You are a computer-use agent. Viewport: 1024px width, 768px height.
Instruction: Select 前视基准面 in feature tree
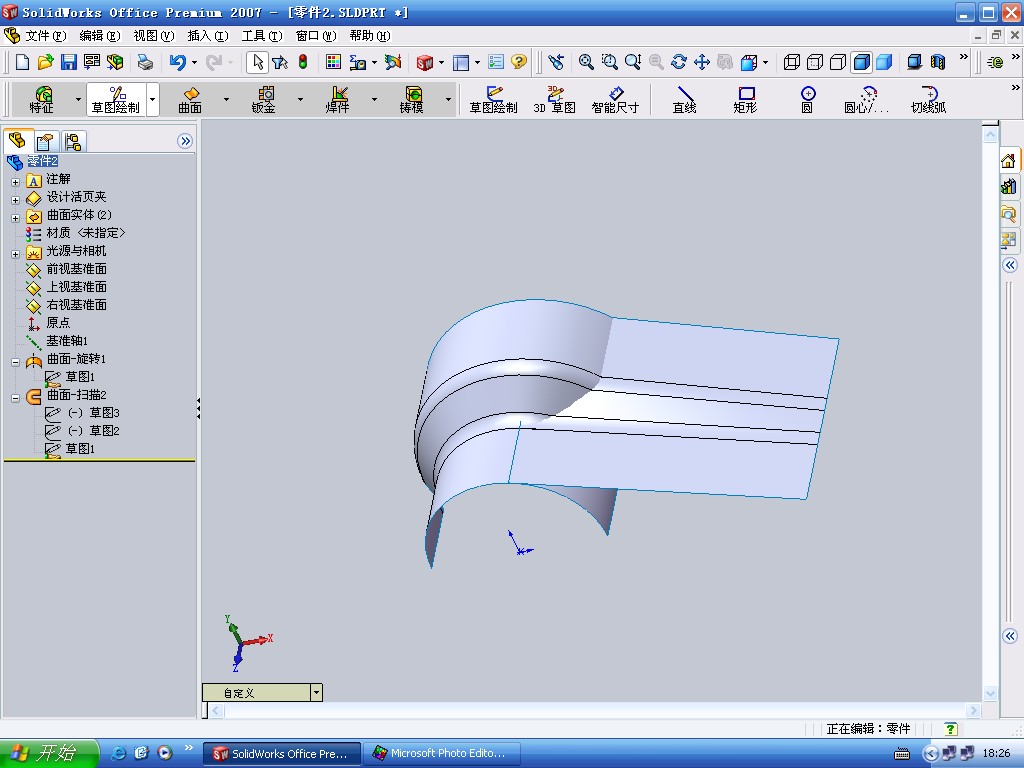coord(76,269)
